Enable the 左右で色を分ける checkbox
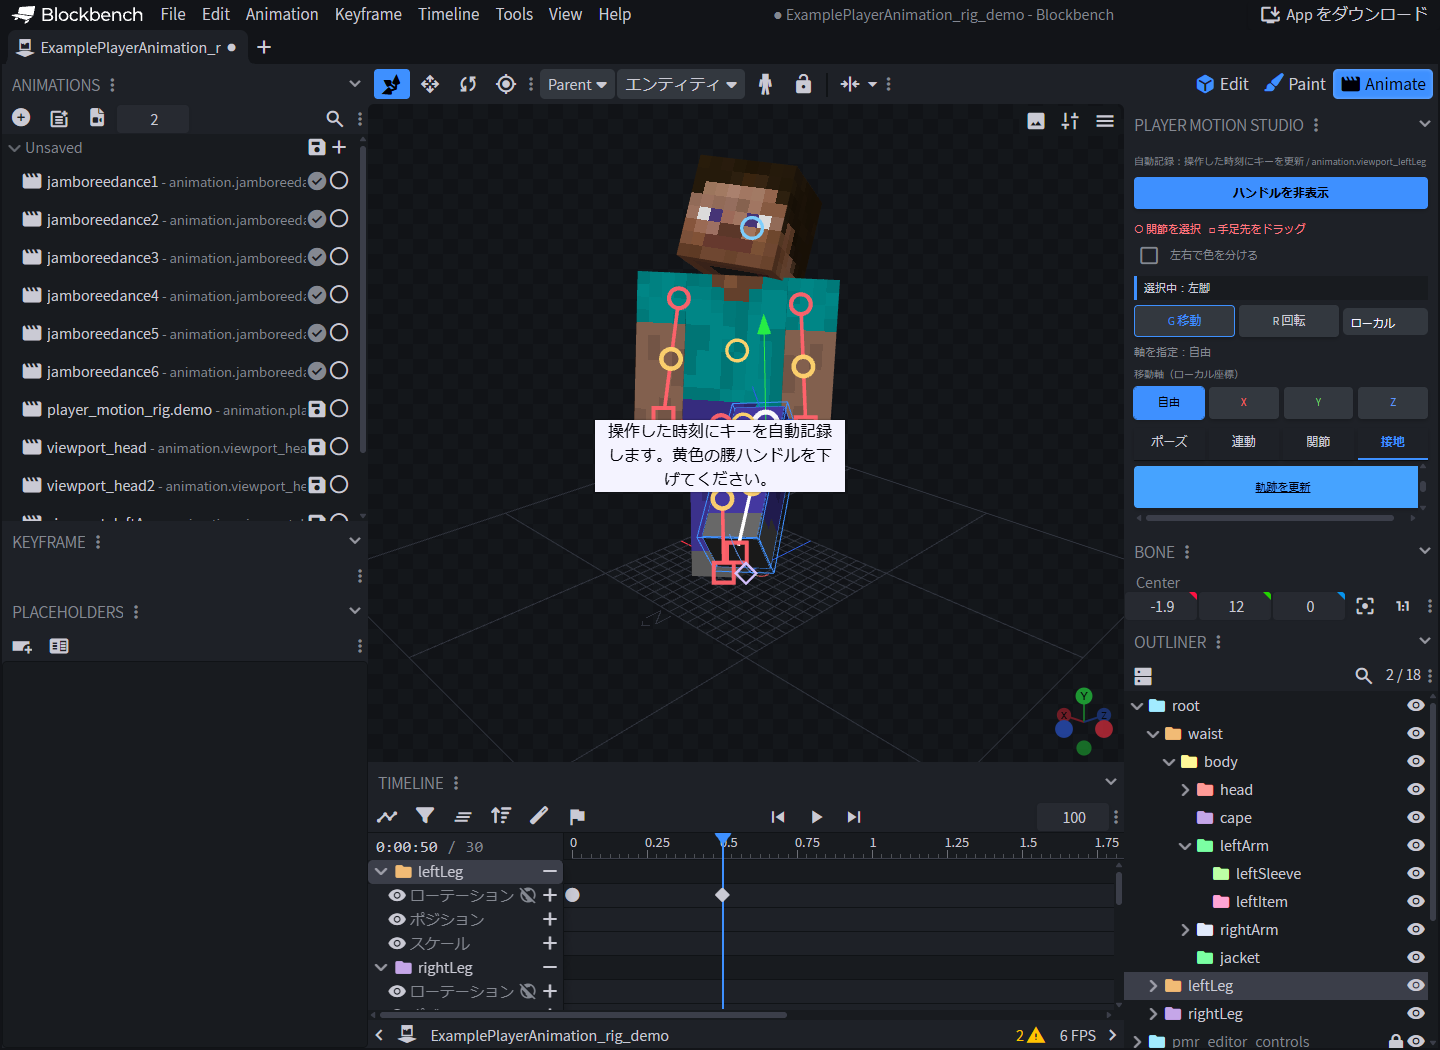1440x1050 pixels. pos(1149,255)
